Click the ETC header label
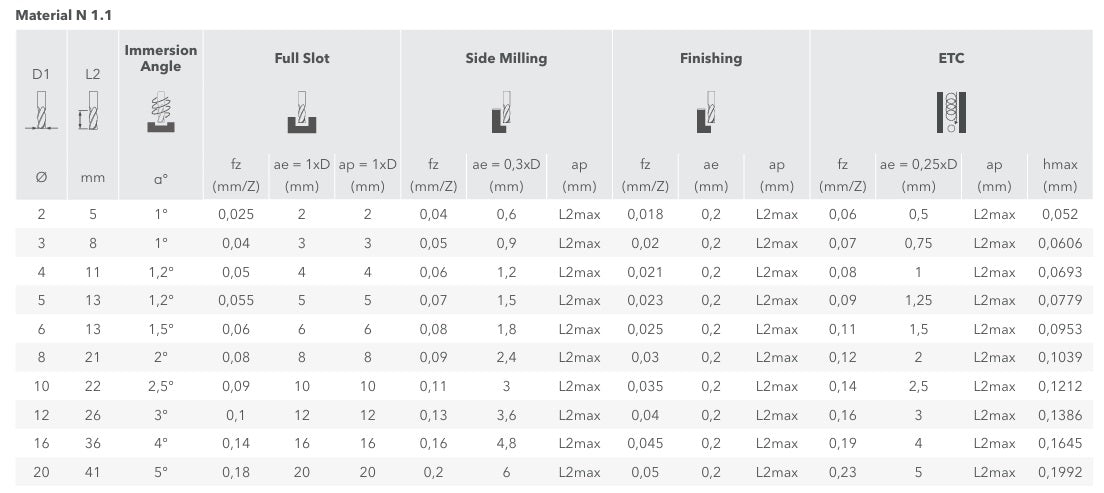The width and height of the screenshot is (1104, 493). coord(951,58)
